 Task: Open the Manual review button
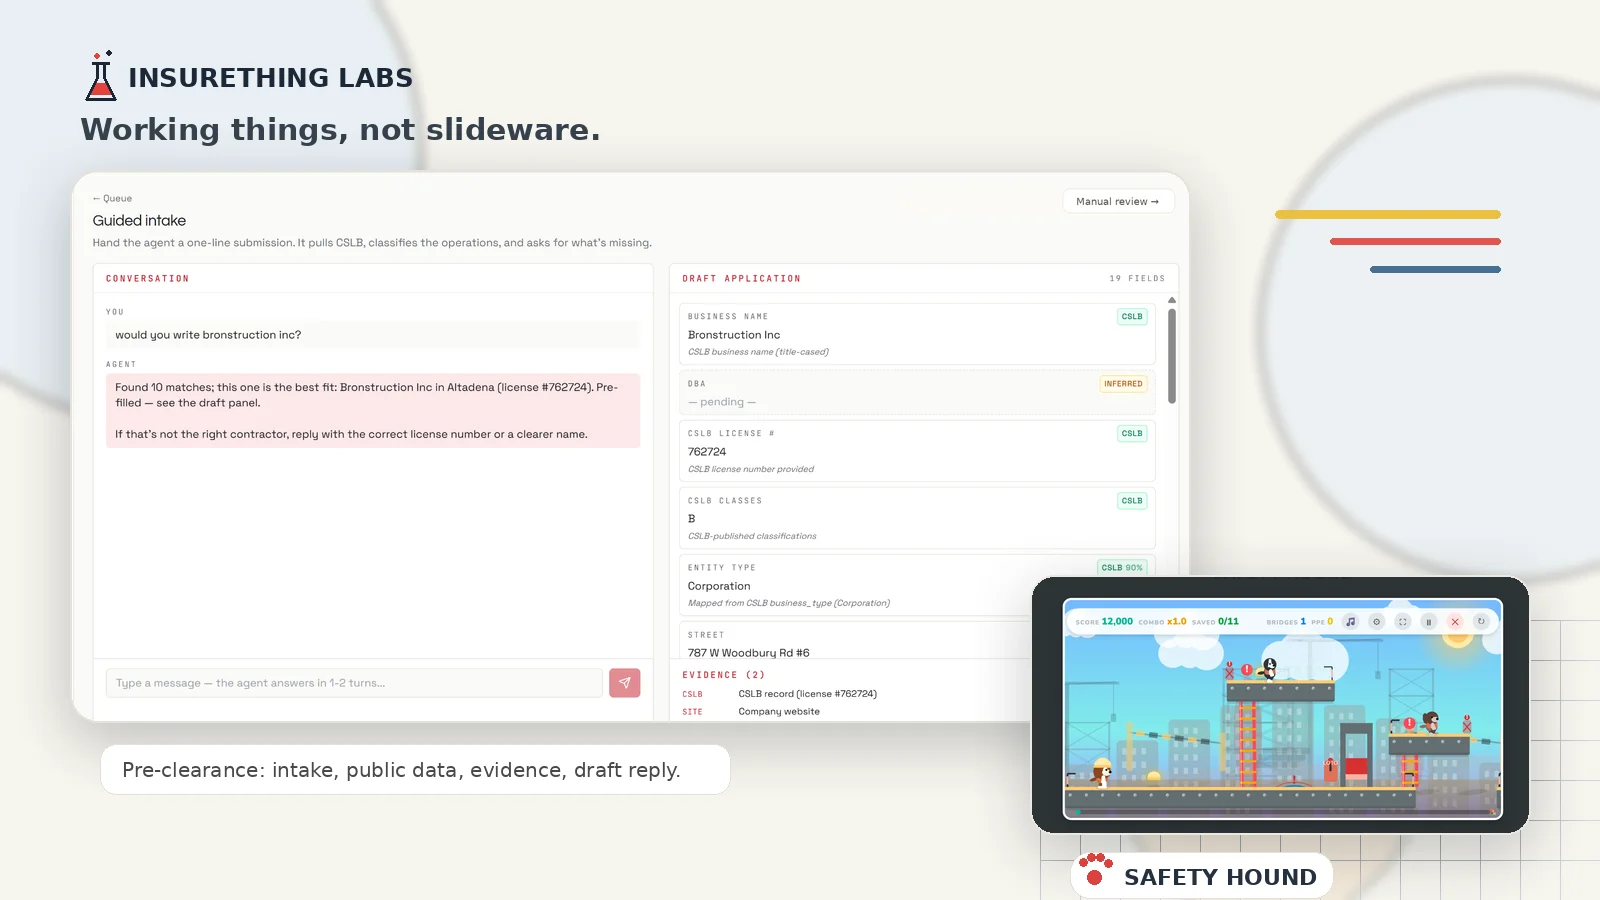[x=1117, y=201]
